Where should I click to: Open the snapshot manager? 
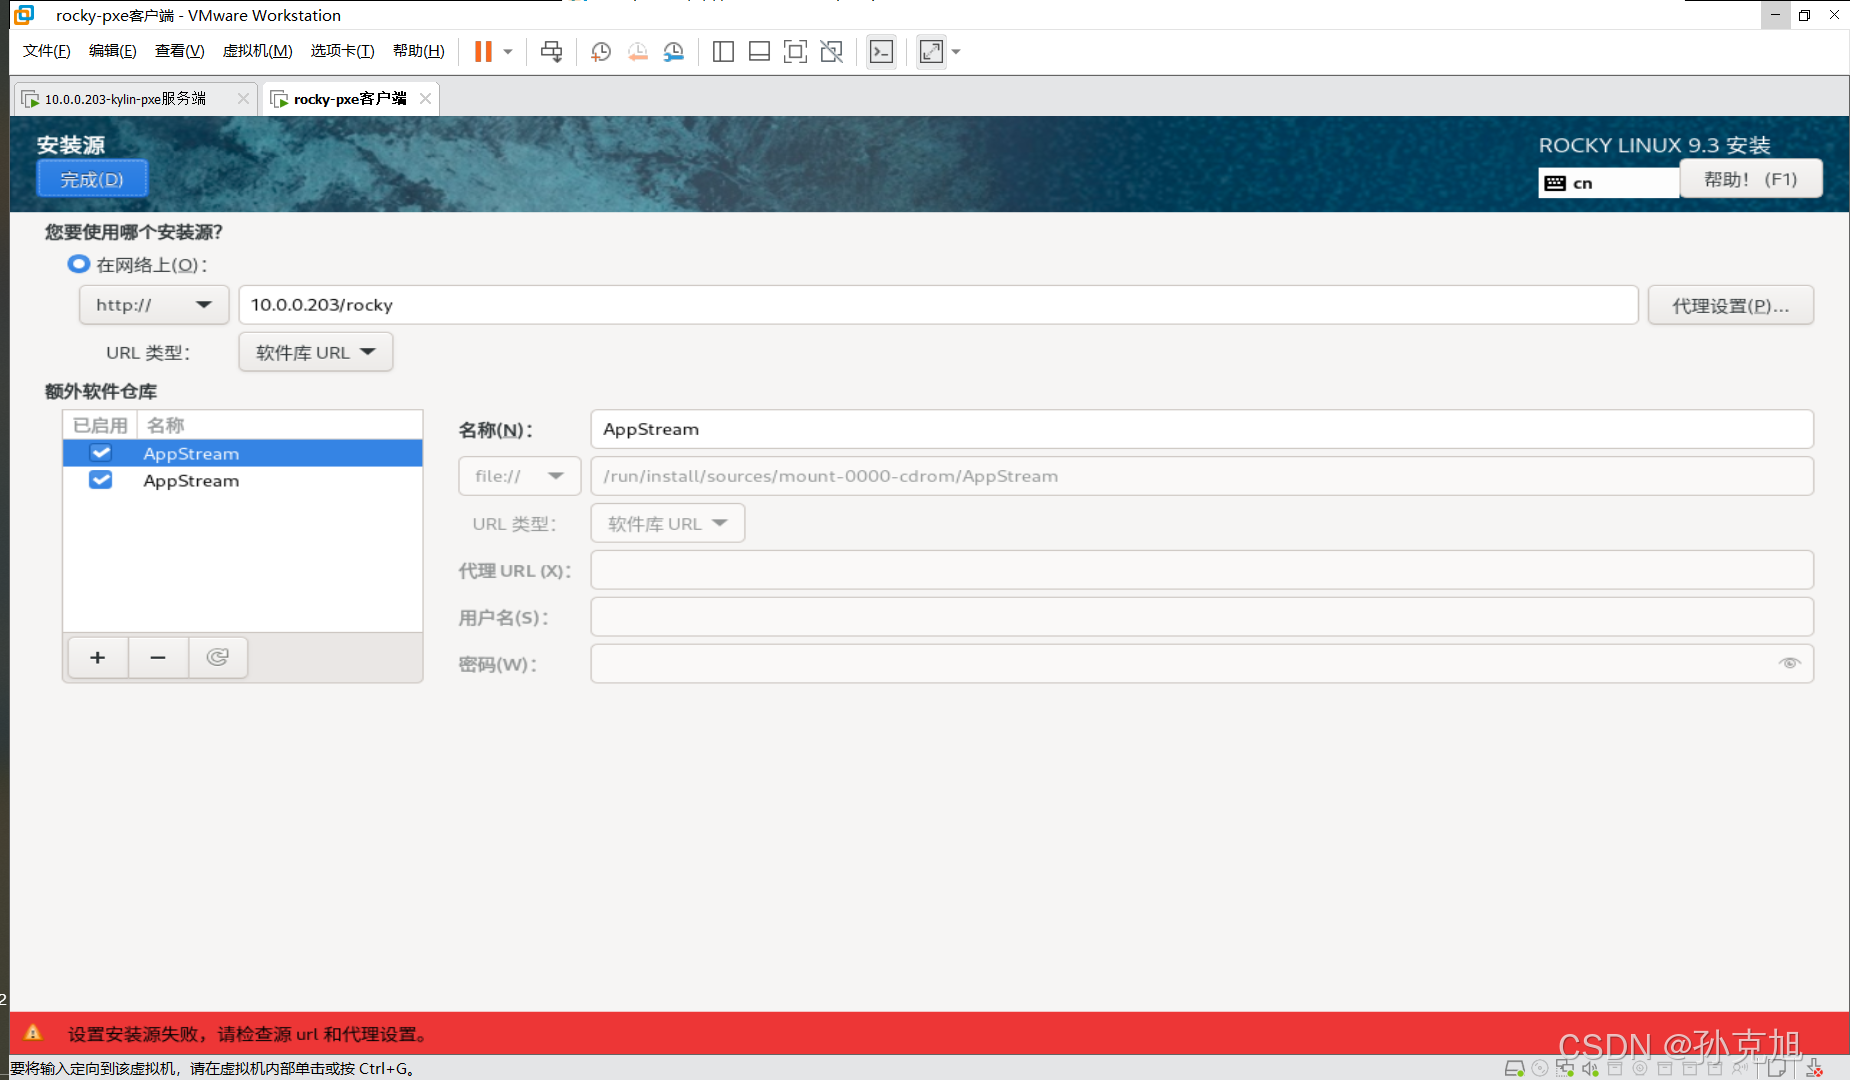pos(674,52)
